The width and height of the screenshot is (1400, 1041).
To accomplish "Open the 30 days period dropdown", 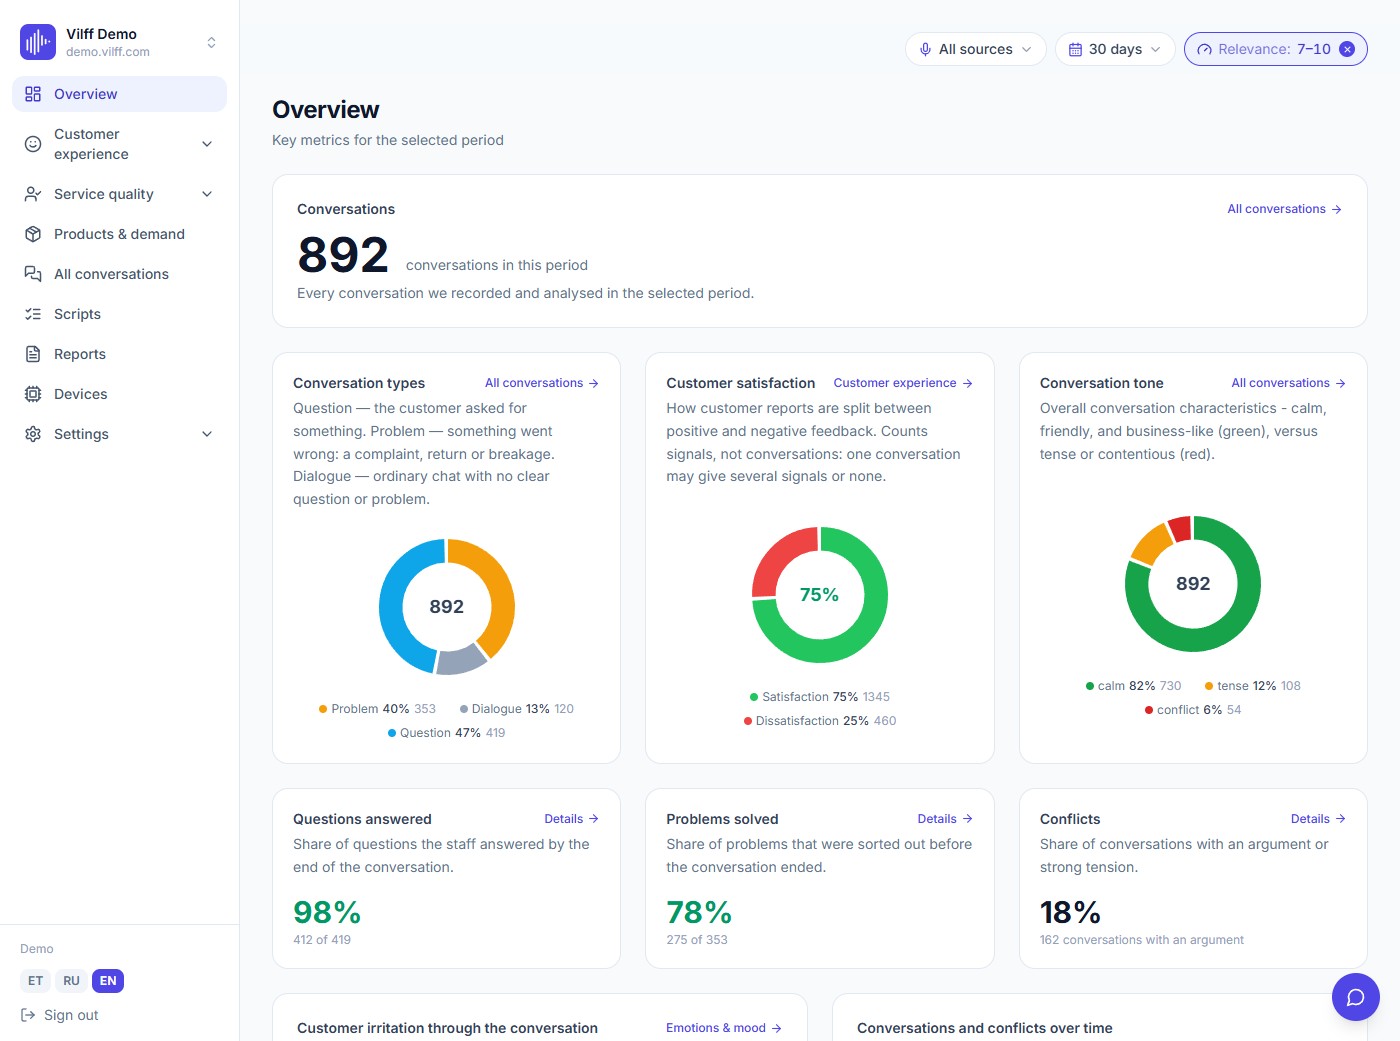I will 1115,49.
